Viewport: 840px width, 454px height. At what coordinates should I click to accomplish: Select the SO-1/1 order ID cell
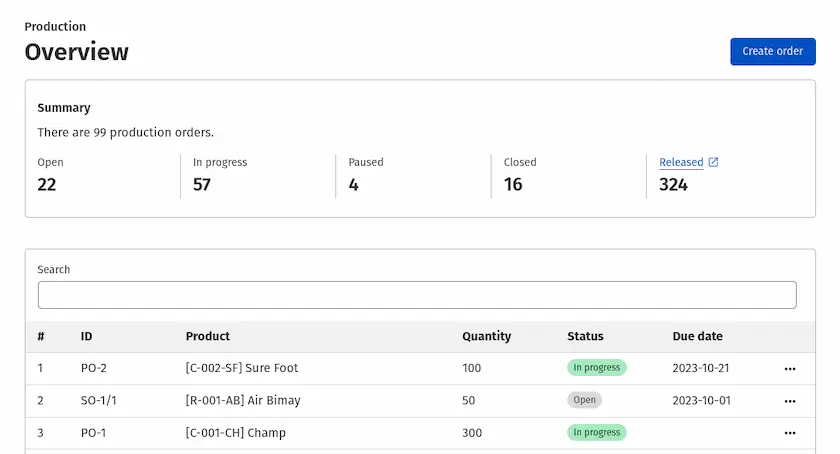click(98, 400)
